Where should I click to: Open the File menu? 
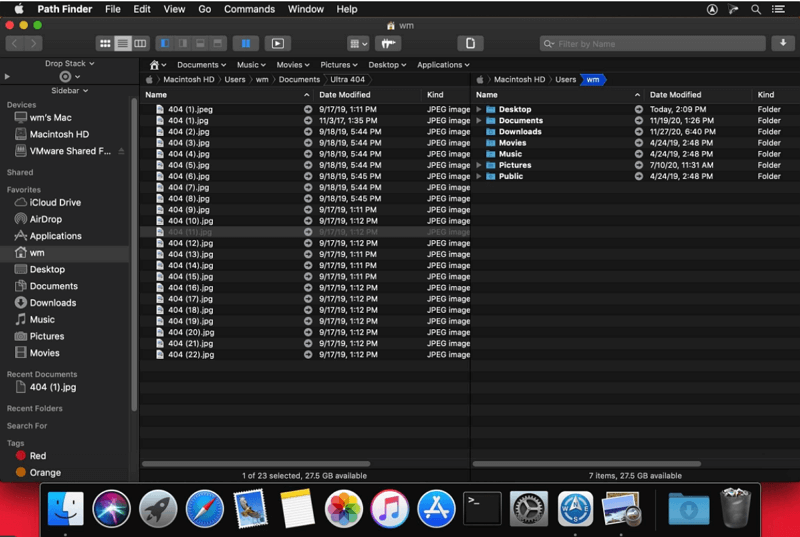112,9
